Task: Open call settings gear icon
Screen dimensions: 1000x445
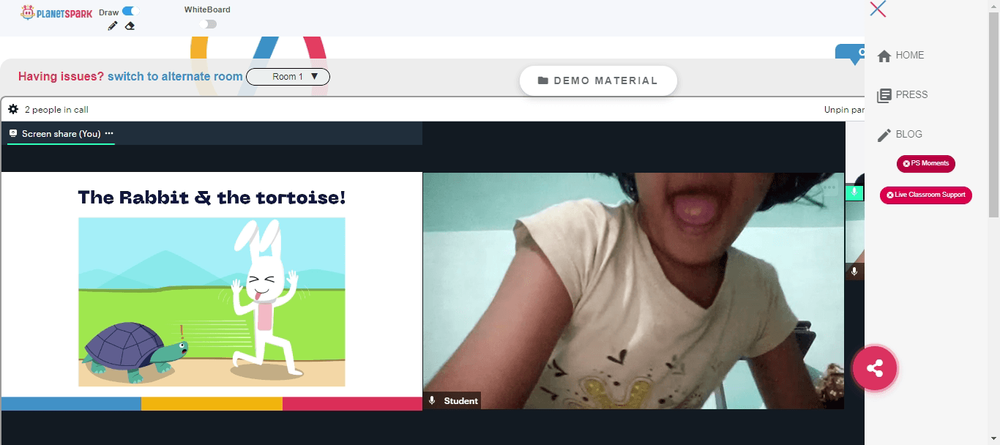Action: coord(13,110)
